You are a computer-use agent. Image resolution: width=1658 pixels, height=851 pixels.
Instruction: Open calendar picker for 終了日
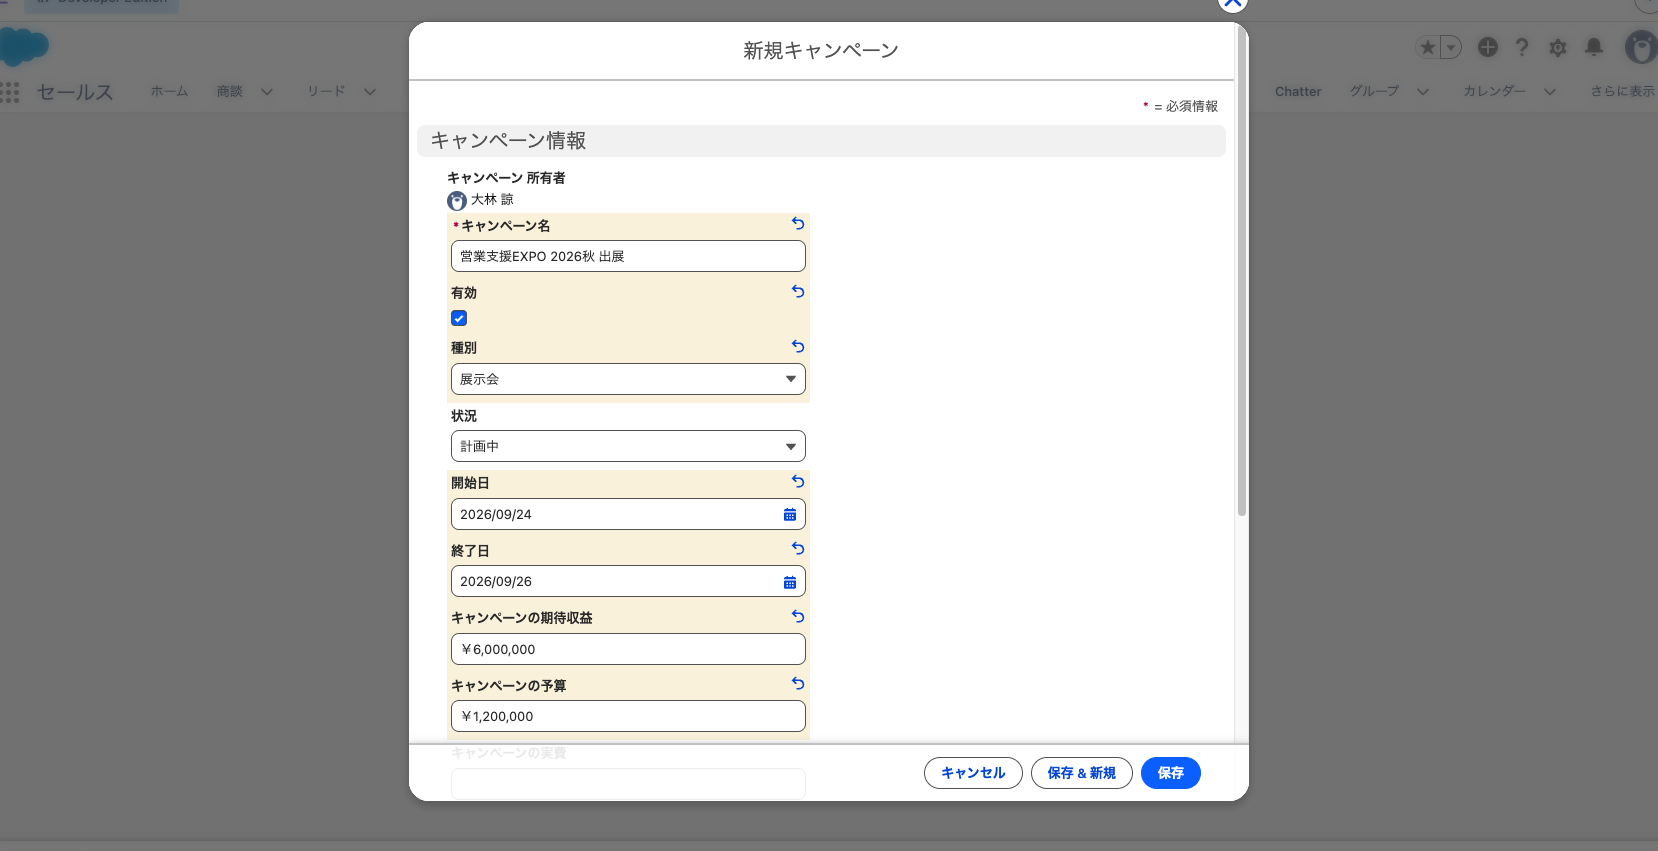[x=790, y=582]
